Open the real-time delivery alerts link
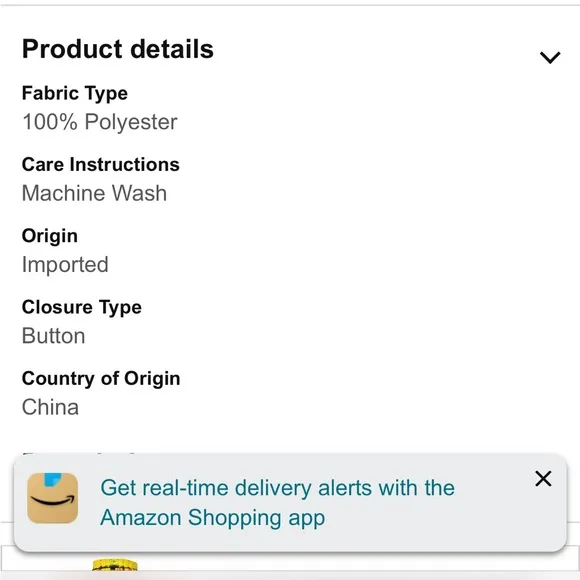 click(x=277, y=502)
